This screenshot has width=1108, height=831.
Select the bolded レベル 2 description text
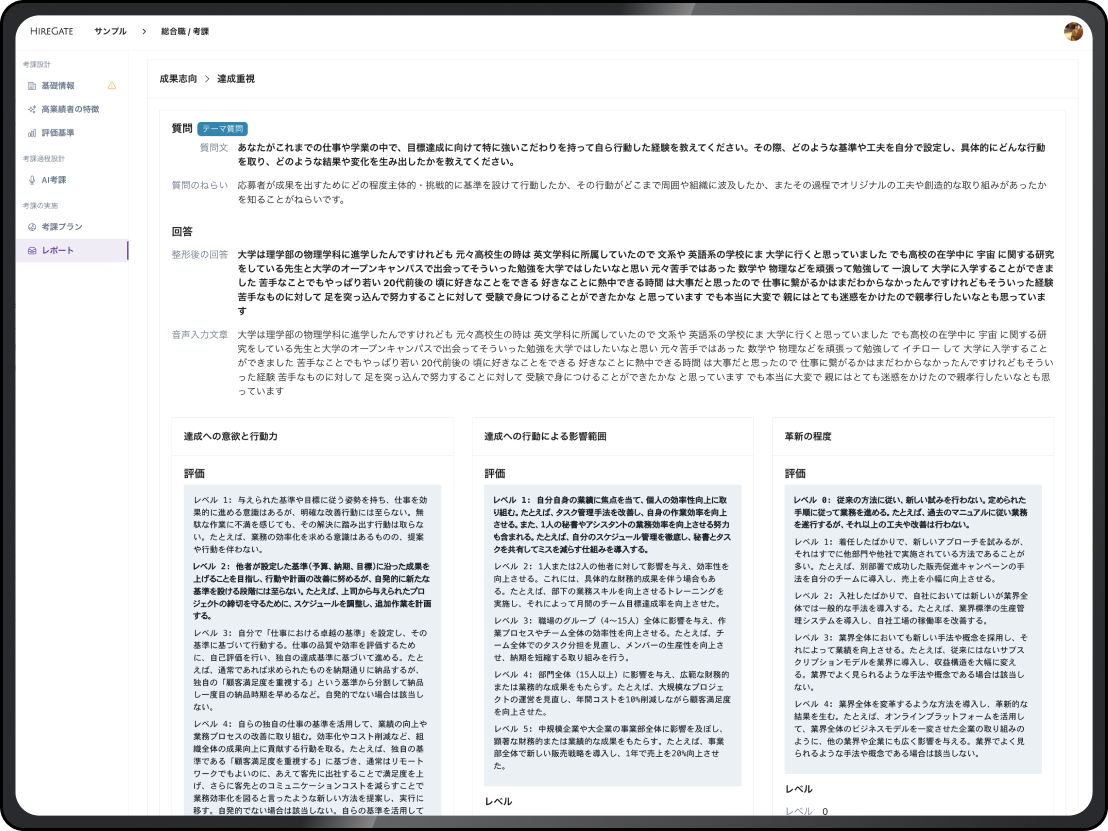click(x=312, y=591)
